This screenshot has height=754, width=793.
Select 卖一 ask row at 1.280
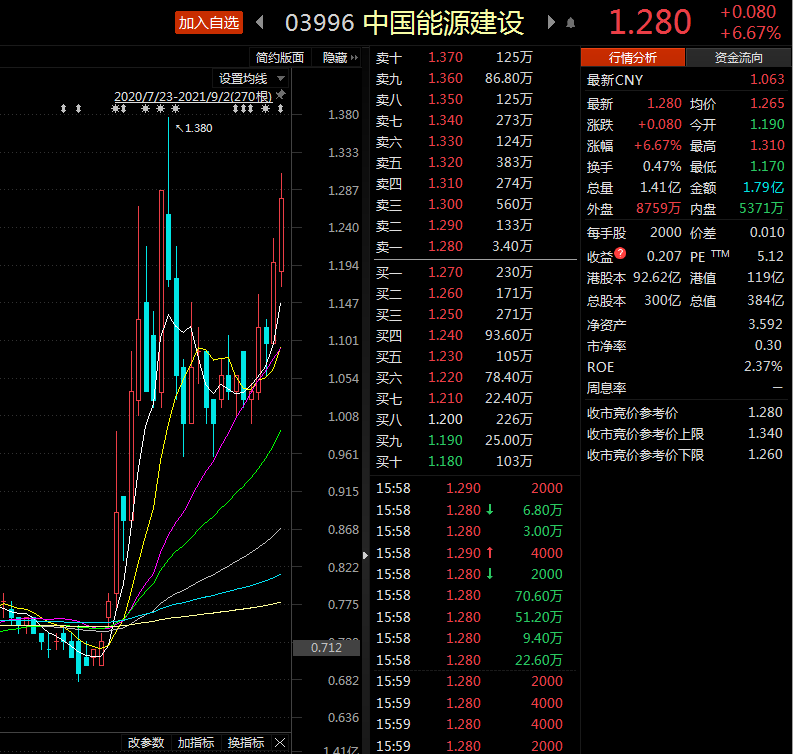point(474,246)
